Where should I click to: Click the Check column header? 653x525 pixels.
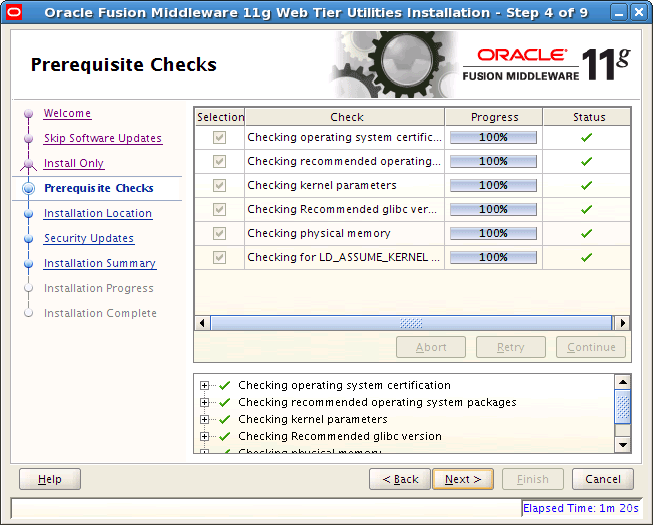tap(345, 117)
